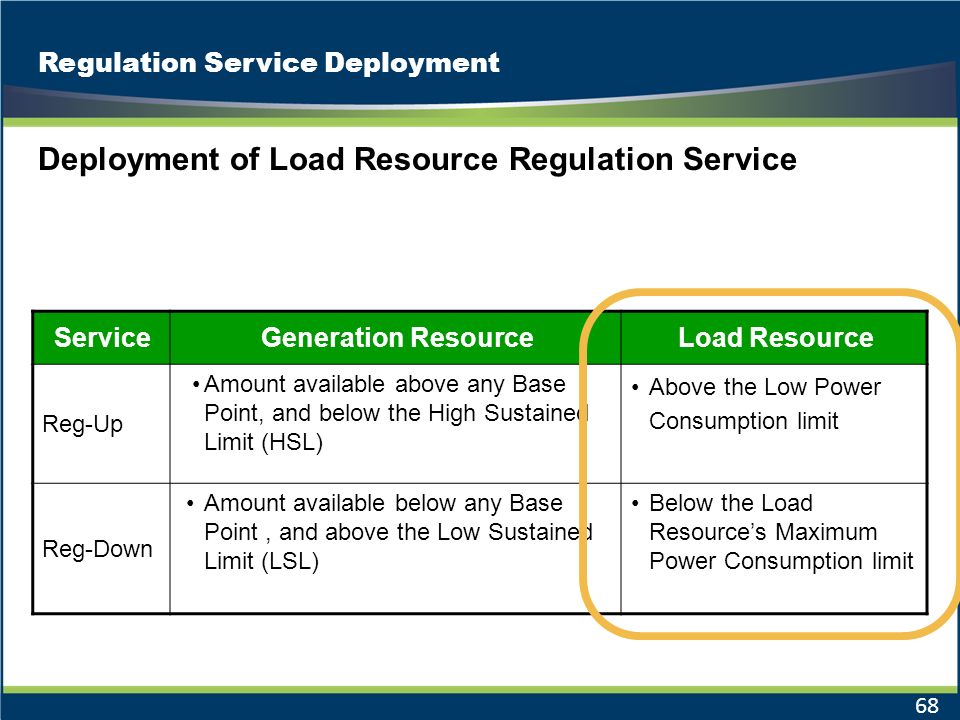Select the heading 'Deployment of Load Resource Regulation Service'
Image resolution: width=960 pixels, height=720 pixels.
417,160
